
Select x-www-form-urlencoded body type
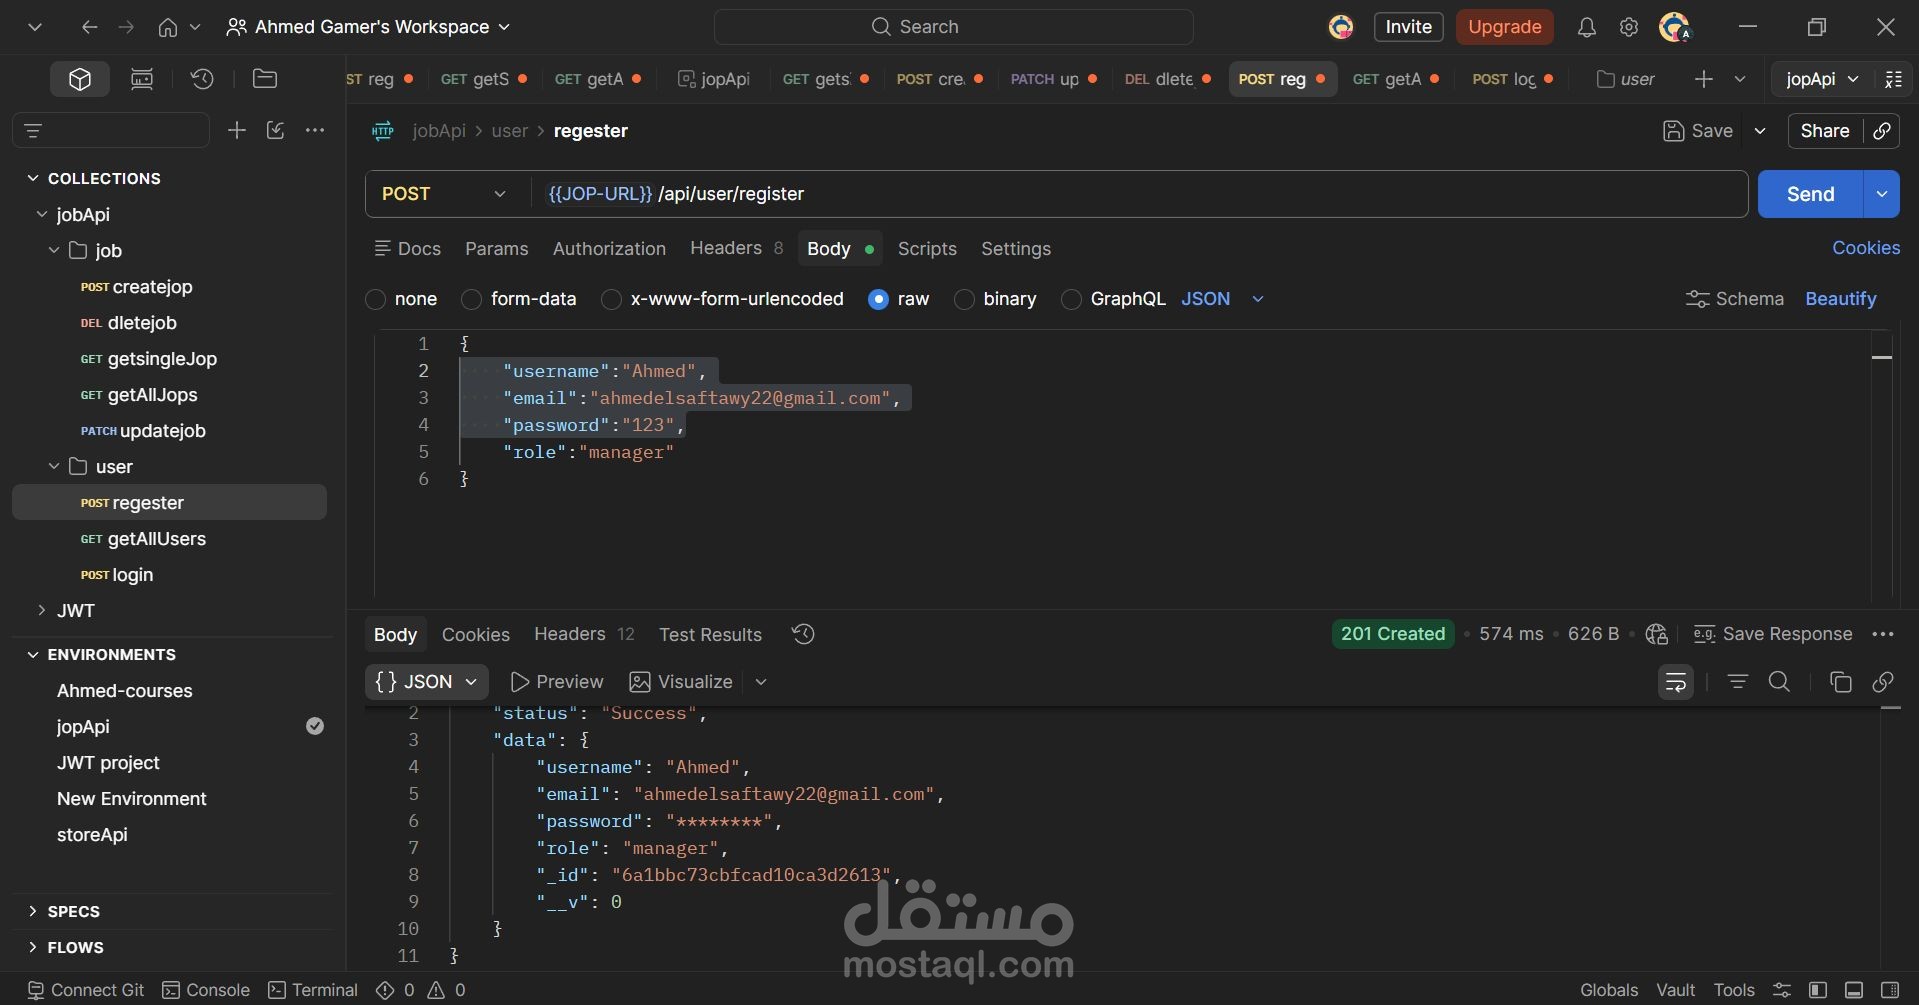click(611, 299)
